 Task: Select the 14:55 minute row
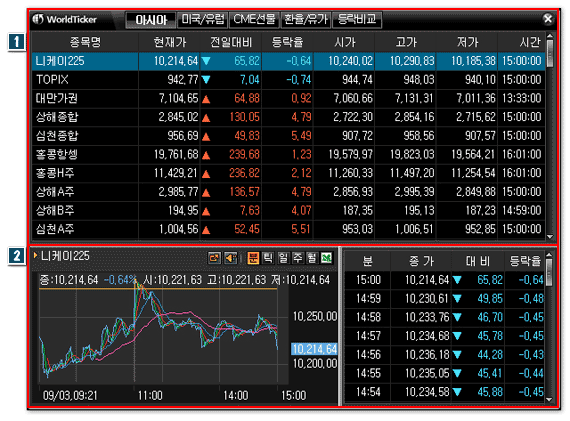pyautogui.click(x=444, y=373)
